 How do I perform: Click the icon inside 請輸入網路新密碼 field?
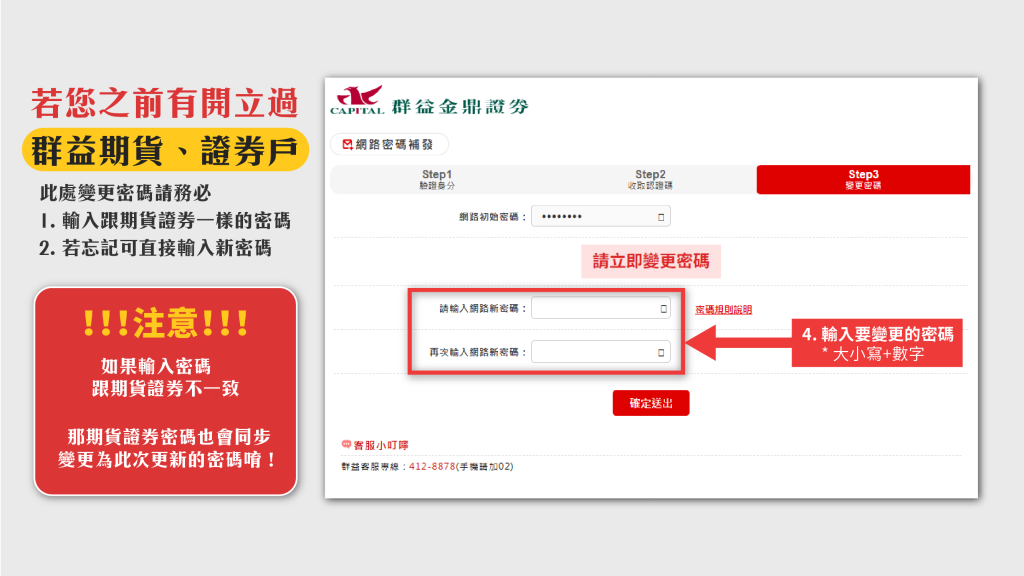661,310
